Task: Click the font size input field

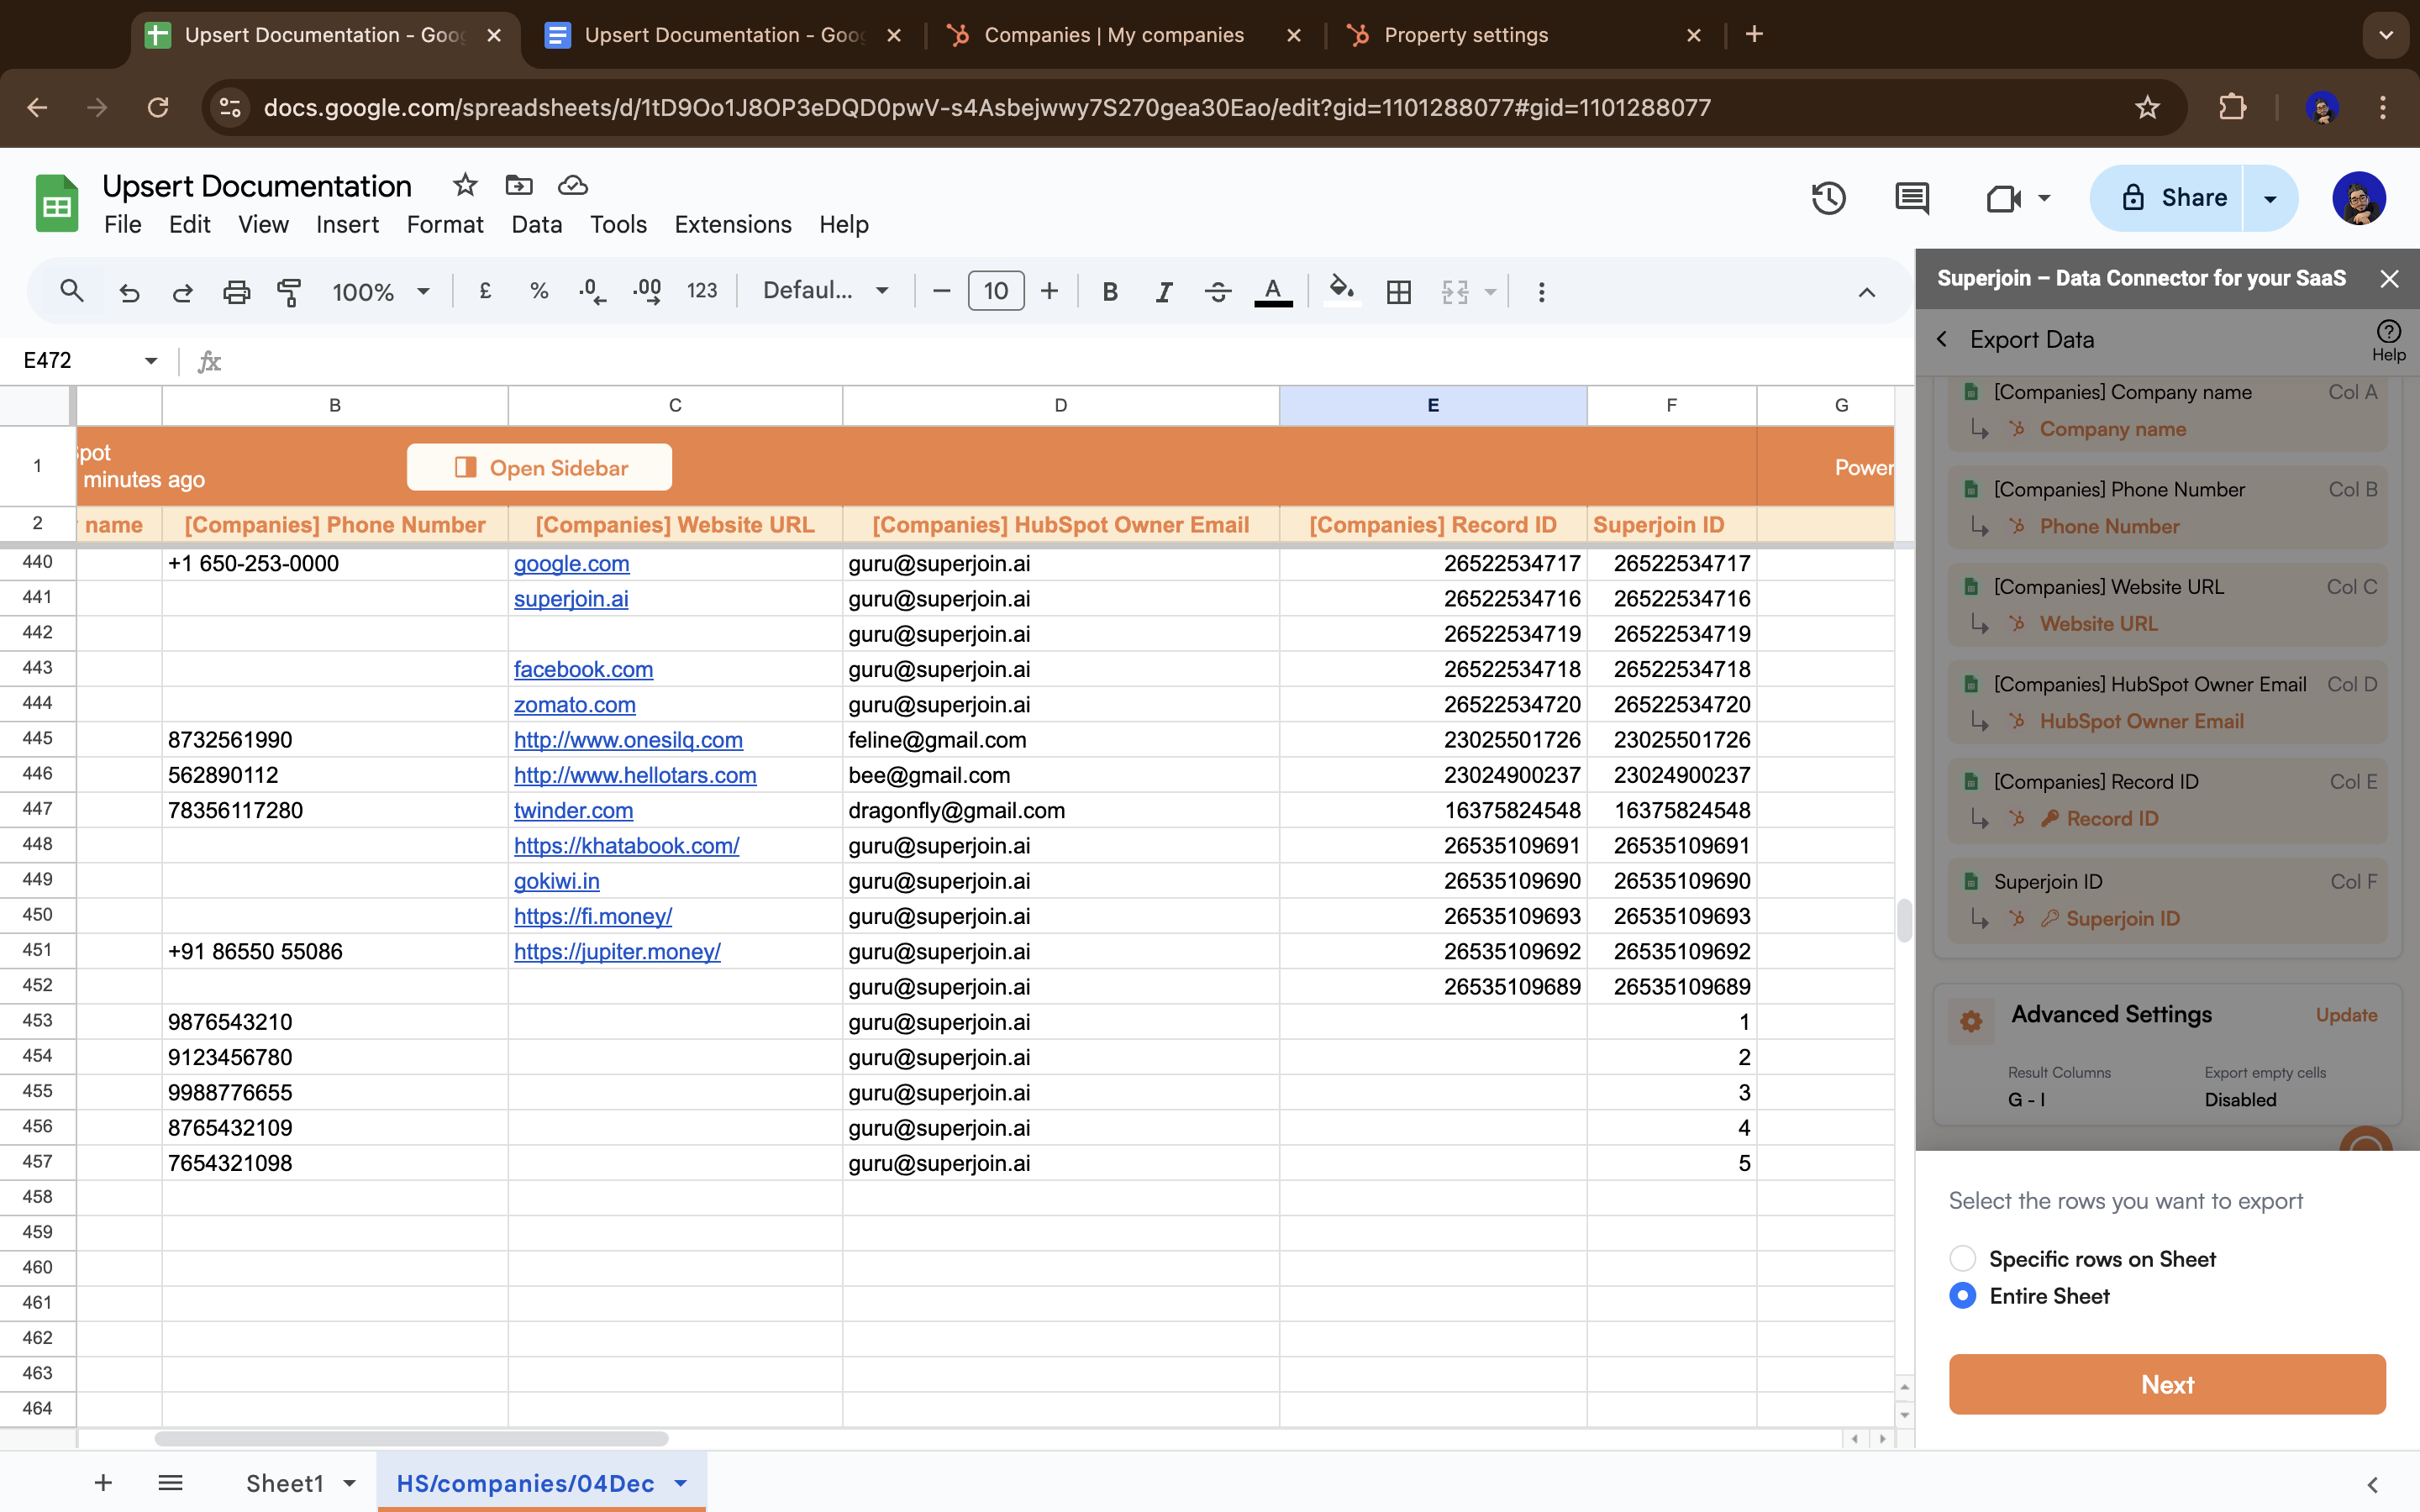Action: pos(995,291)
